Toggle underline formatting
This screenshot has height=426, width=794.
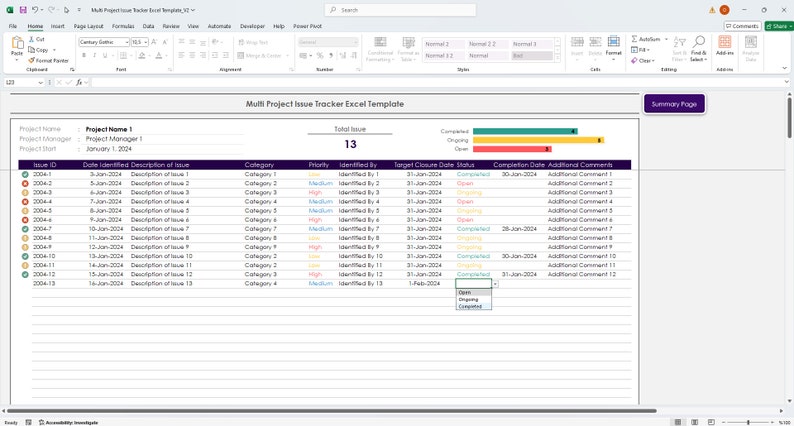pyautogui.click(x=105, y=55)
